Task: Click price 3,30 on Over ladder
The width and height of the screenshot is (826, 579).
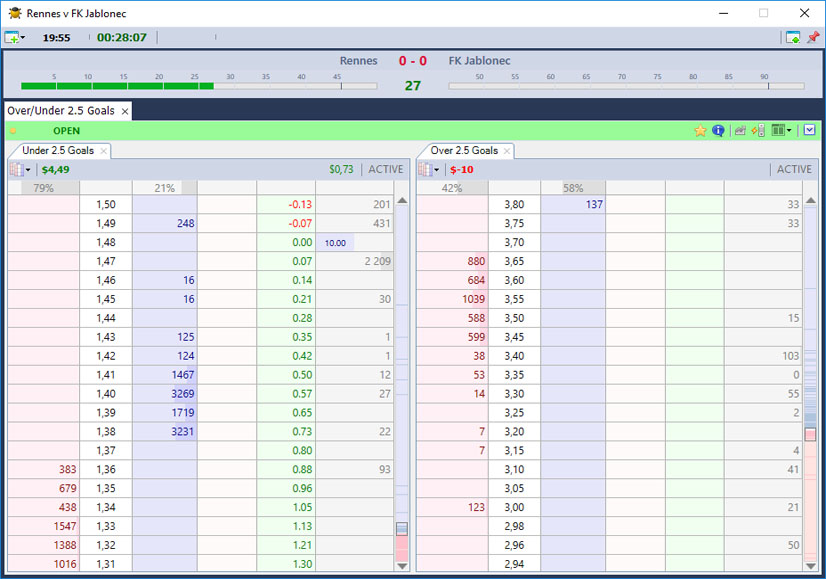Action: pyautogui.click(x=514, y=394)
